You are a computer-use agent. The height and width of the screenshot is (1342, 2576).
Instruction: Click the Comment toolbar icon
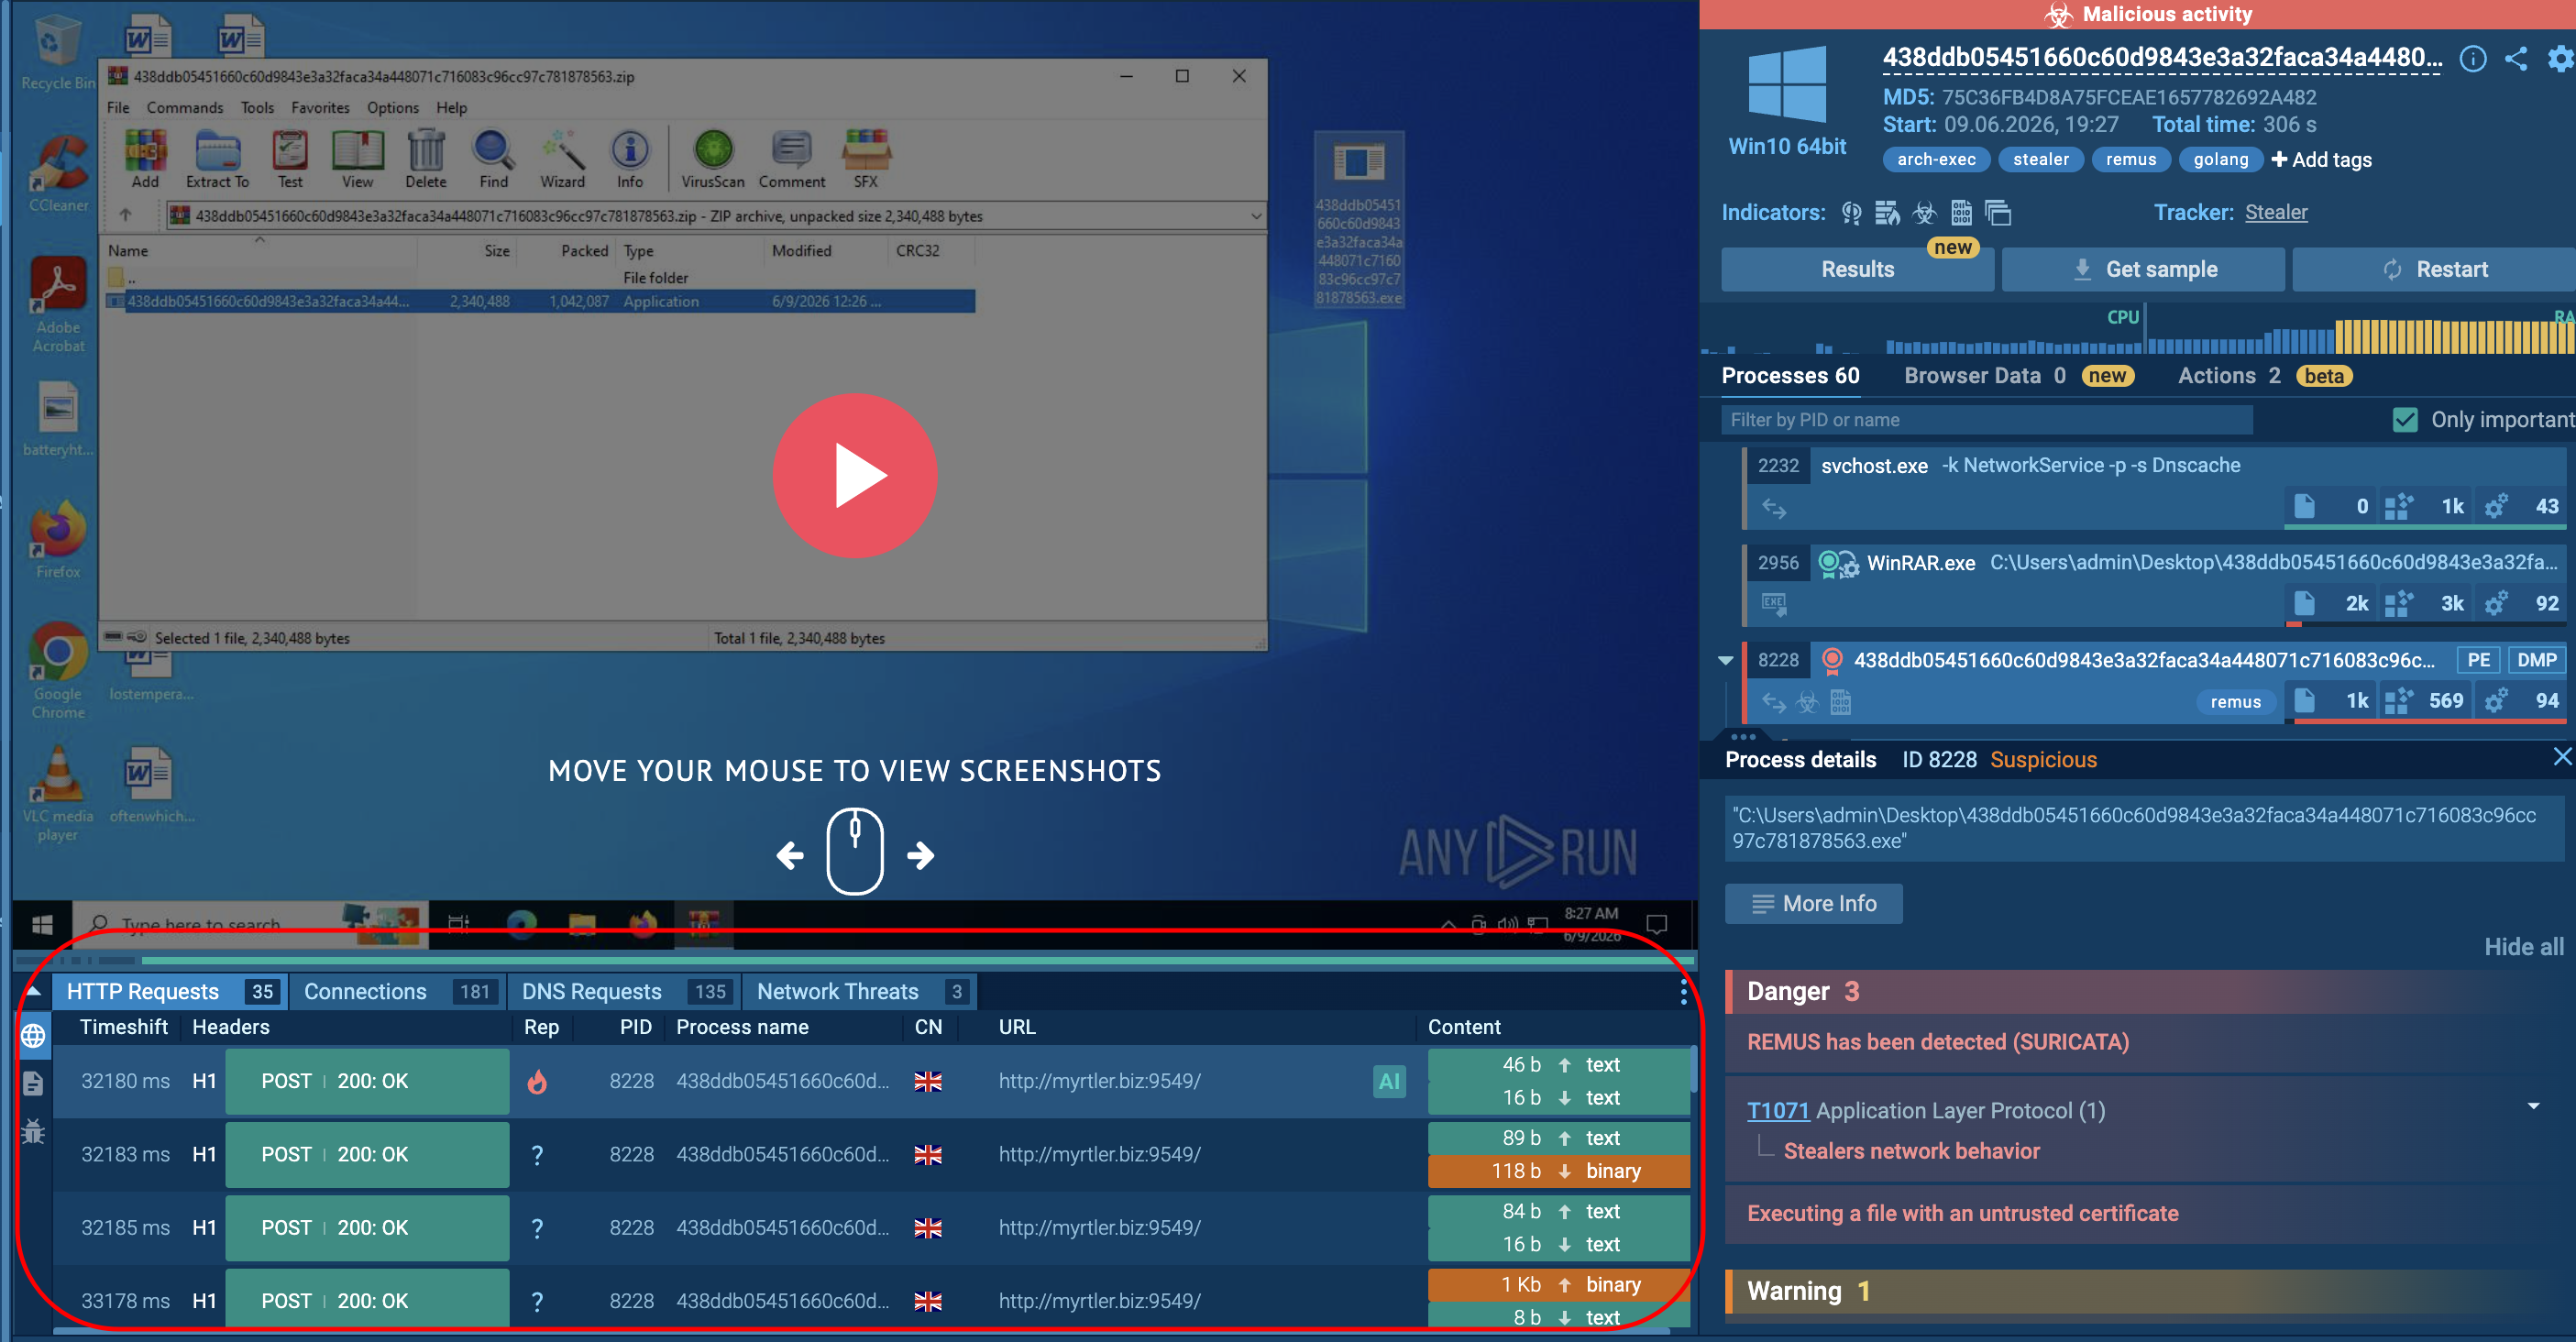pos(792,159)
